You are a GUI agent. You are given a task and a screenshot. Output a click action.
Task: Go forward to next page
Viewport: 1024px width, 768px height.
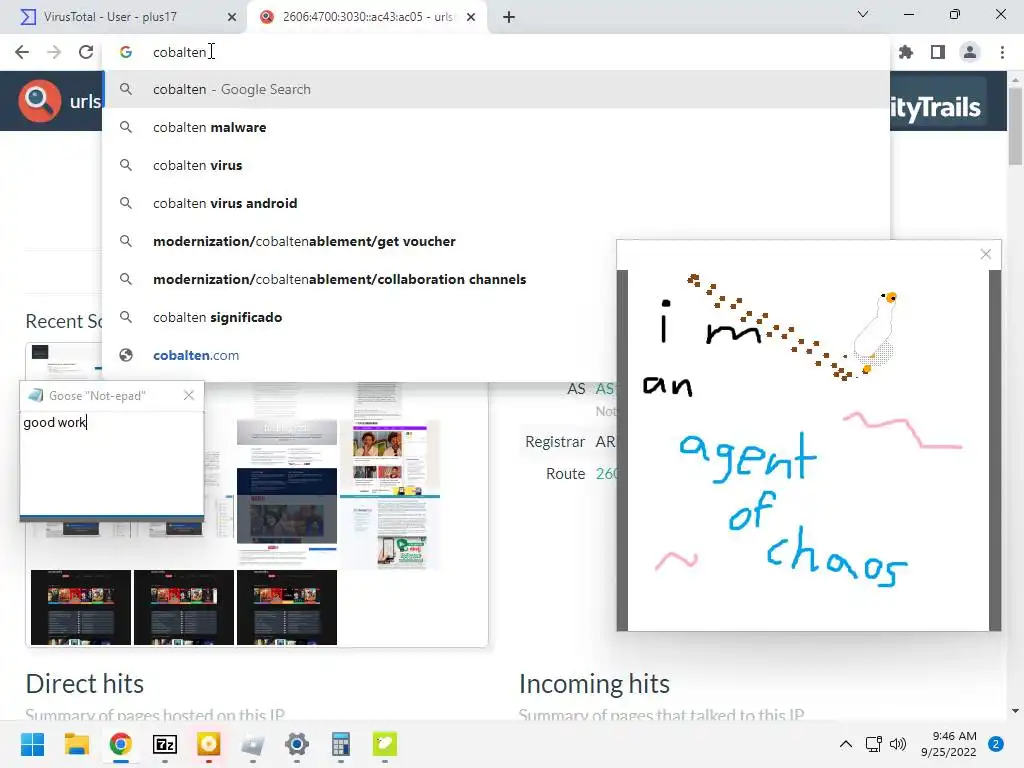(x=54, y=52)
